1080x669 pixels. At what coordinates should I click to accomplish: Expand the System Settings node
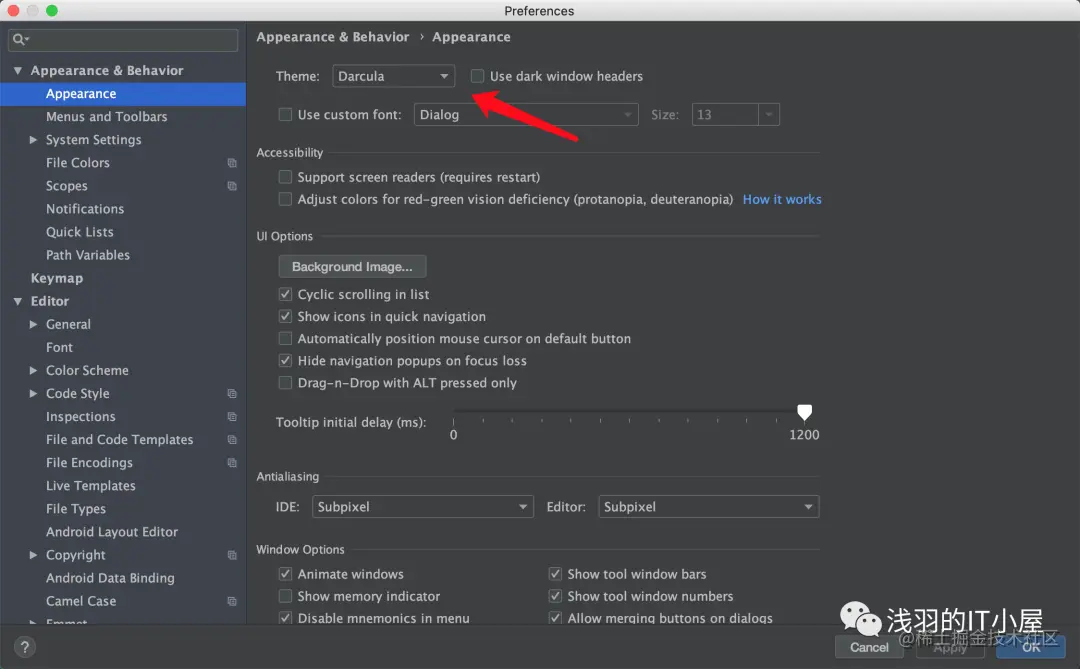(x=33, y=140)
